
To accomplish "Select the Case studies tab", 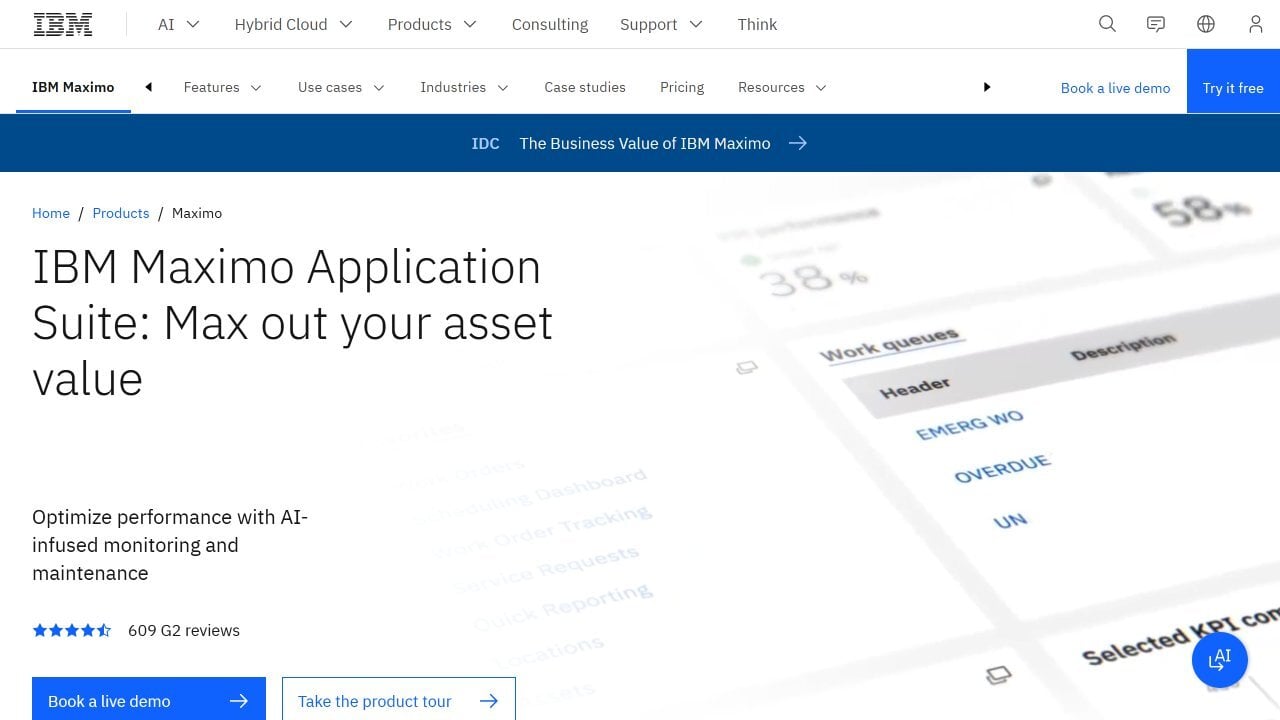I will click(585, 87).
